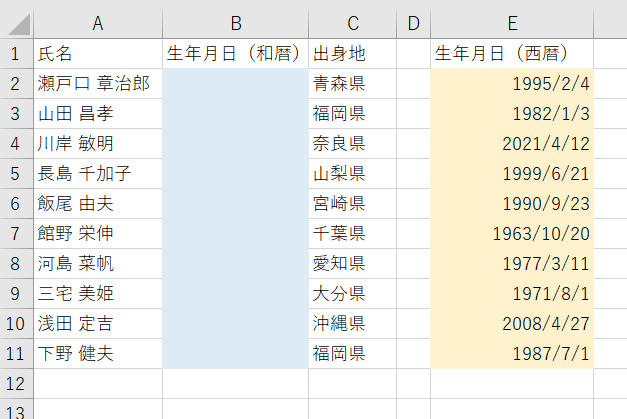Select column E header

click(x=512, y=23)
